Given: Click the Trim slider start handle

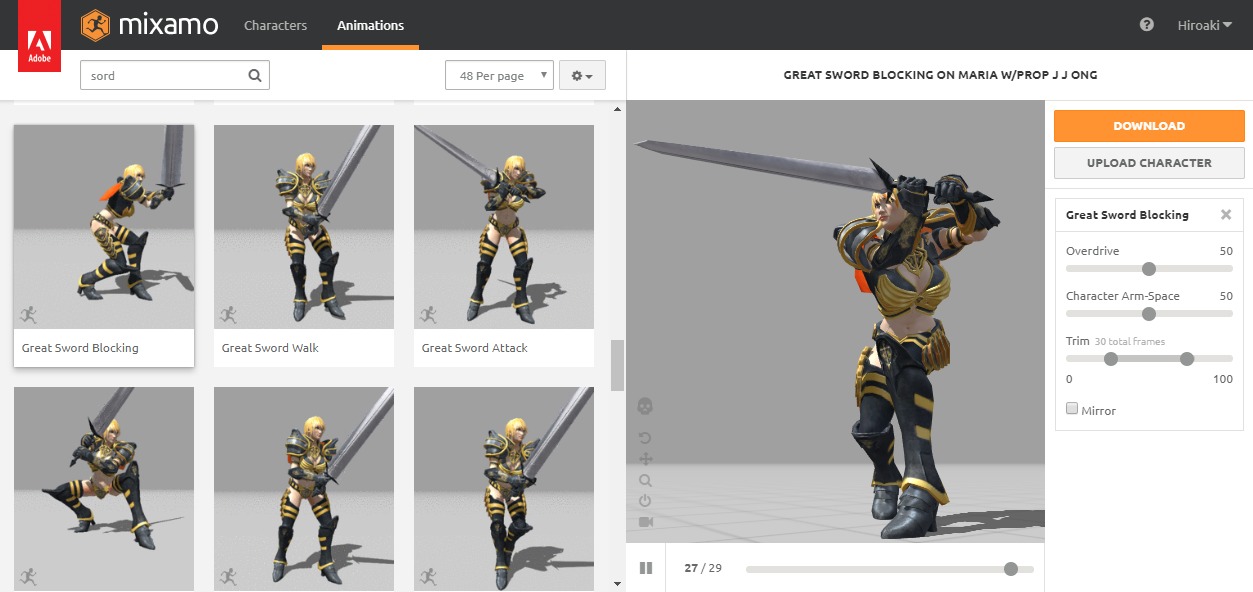Looking at the screenshot, I should tap(1111, 359).
